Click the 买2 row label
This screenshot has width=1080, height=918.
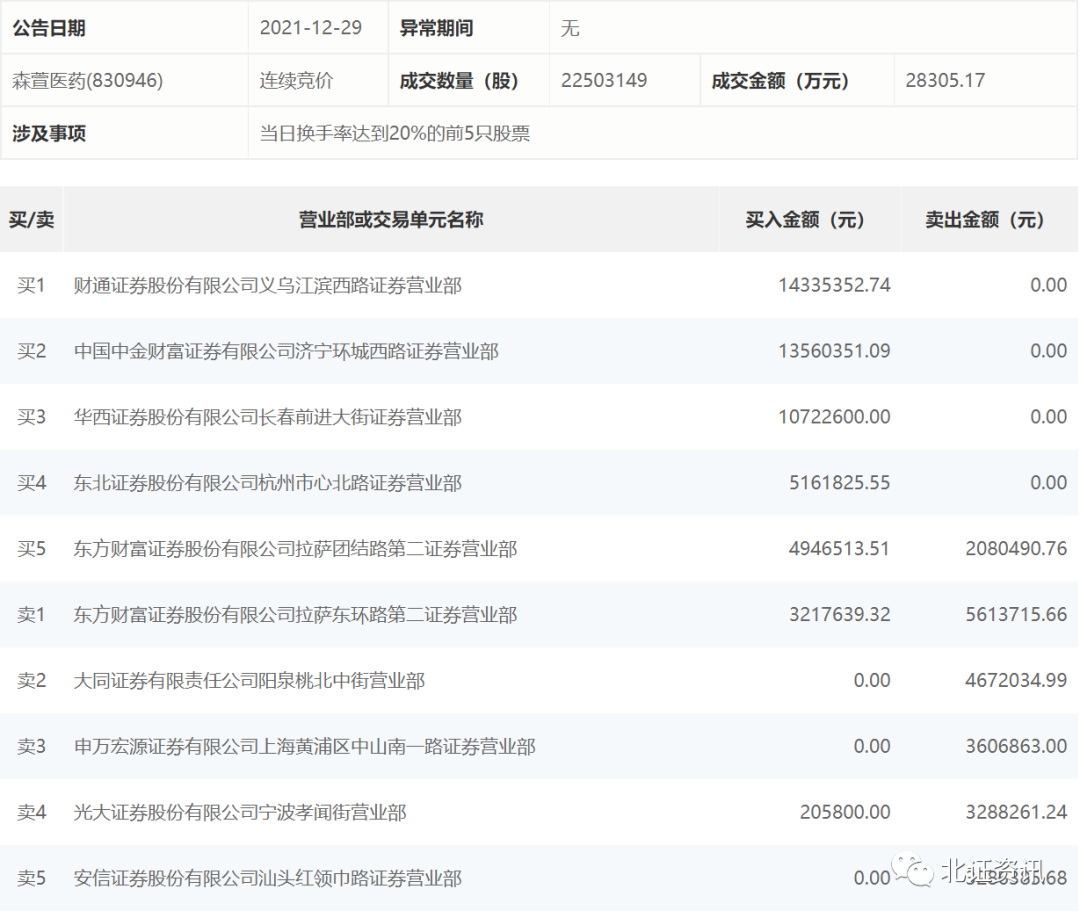pyautogui.click(x=32, y=351)
